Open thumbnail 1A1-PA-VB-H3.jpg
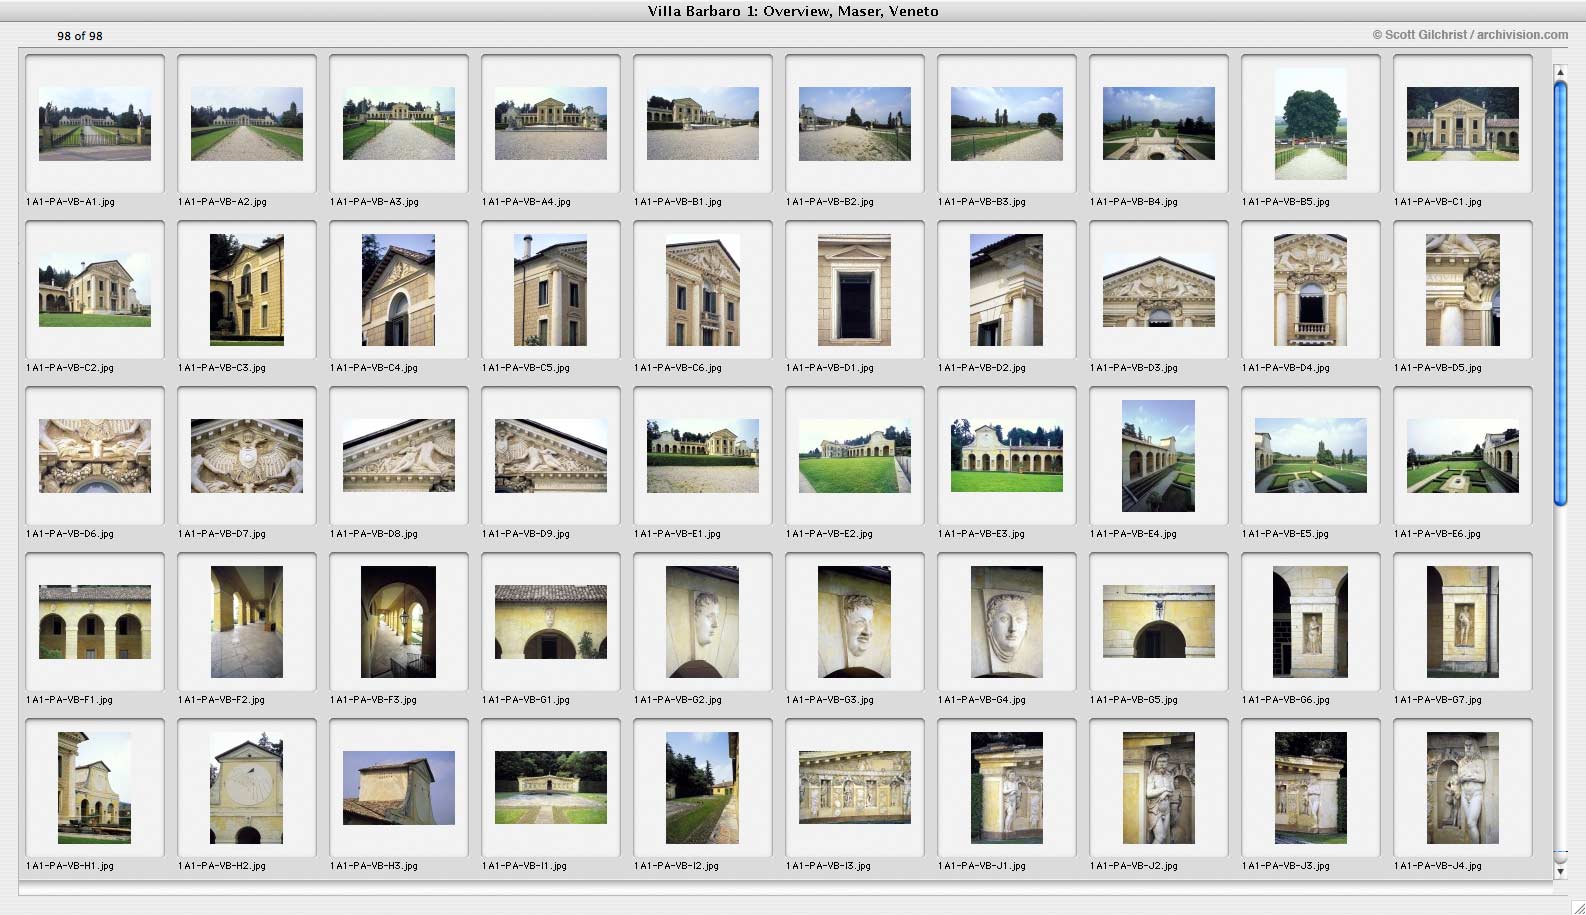 click(399, 788)
